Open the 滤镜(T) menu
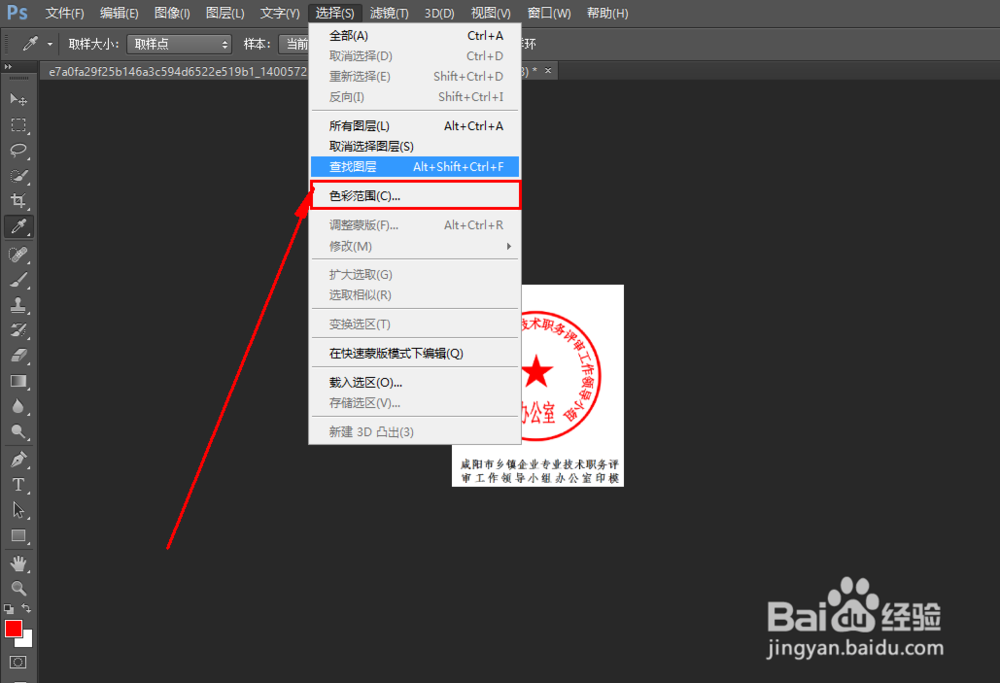The image size is (1000, 683). coord(389,13)
